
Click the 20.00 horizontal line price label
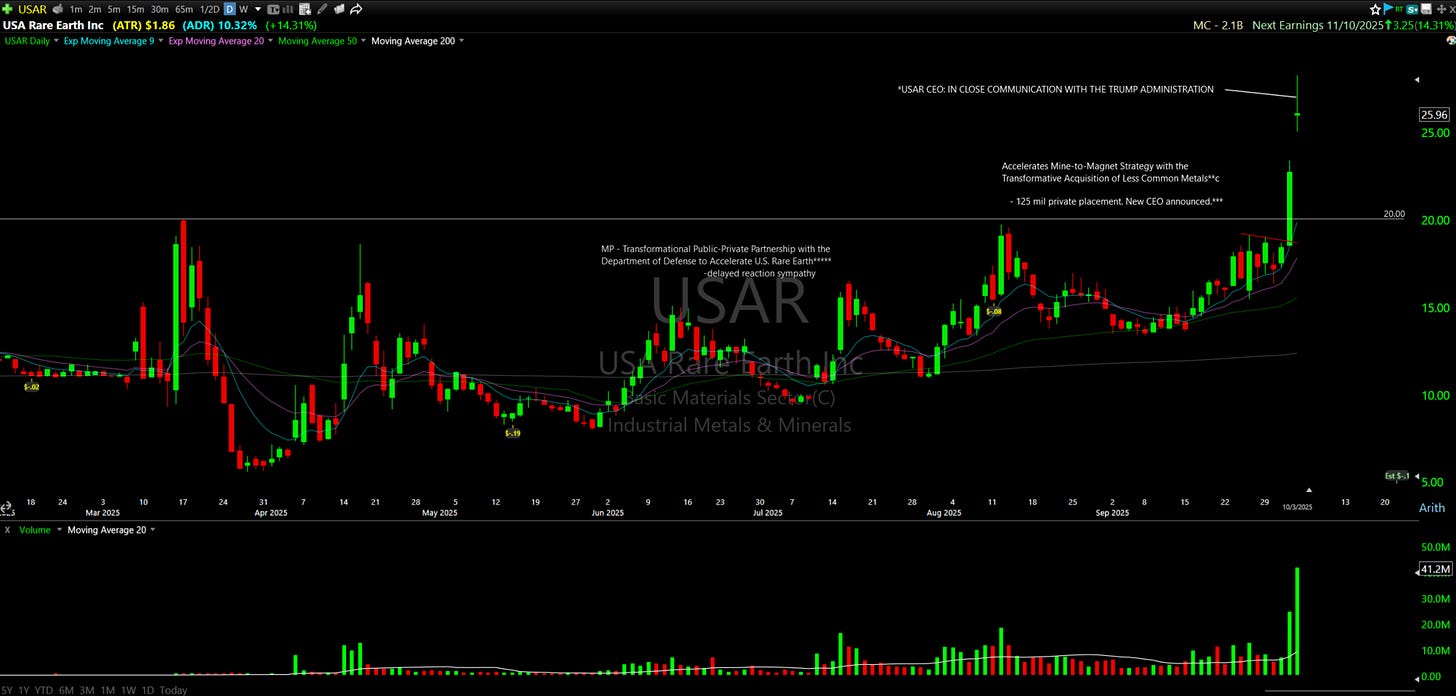[1393, 214]
